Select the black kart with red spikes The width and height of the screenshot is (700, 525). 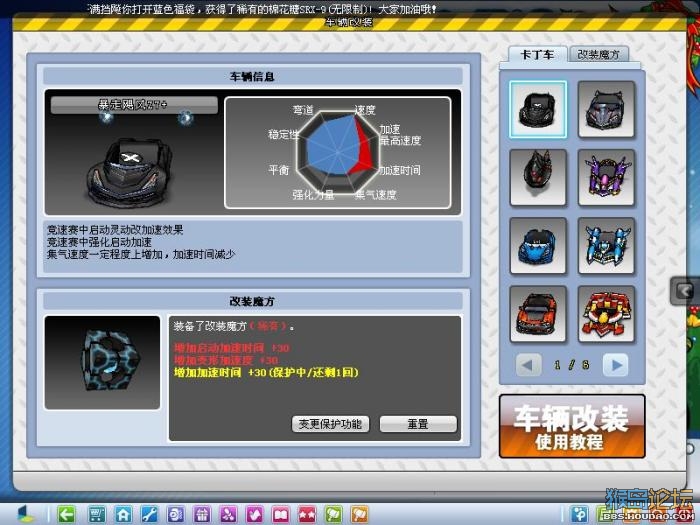point(538,178)
